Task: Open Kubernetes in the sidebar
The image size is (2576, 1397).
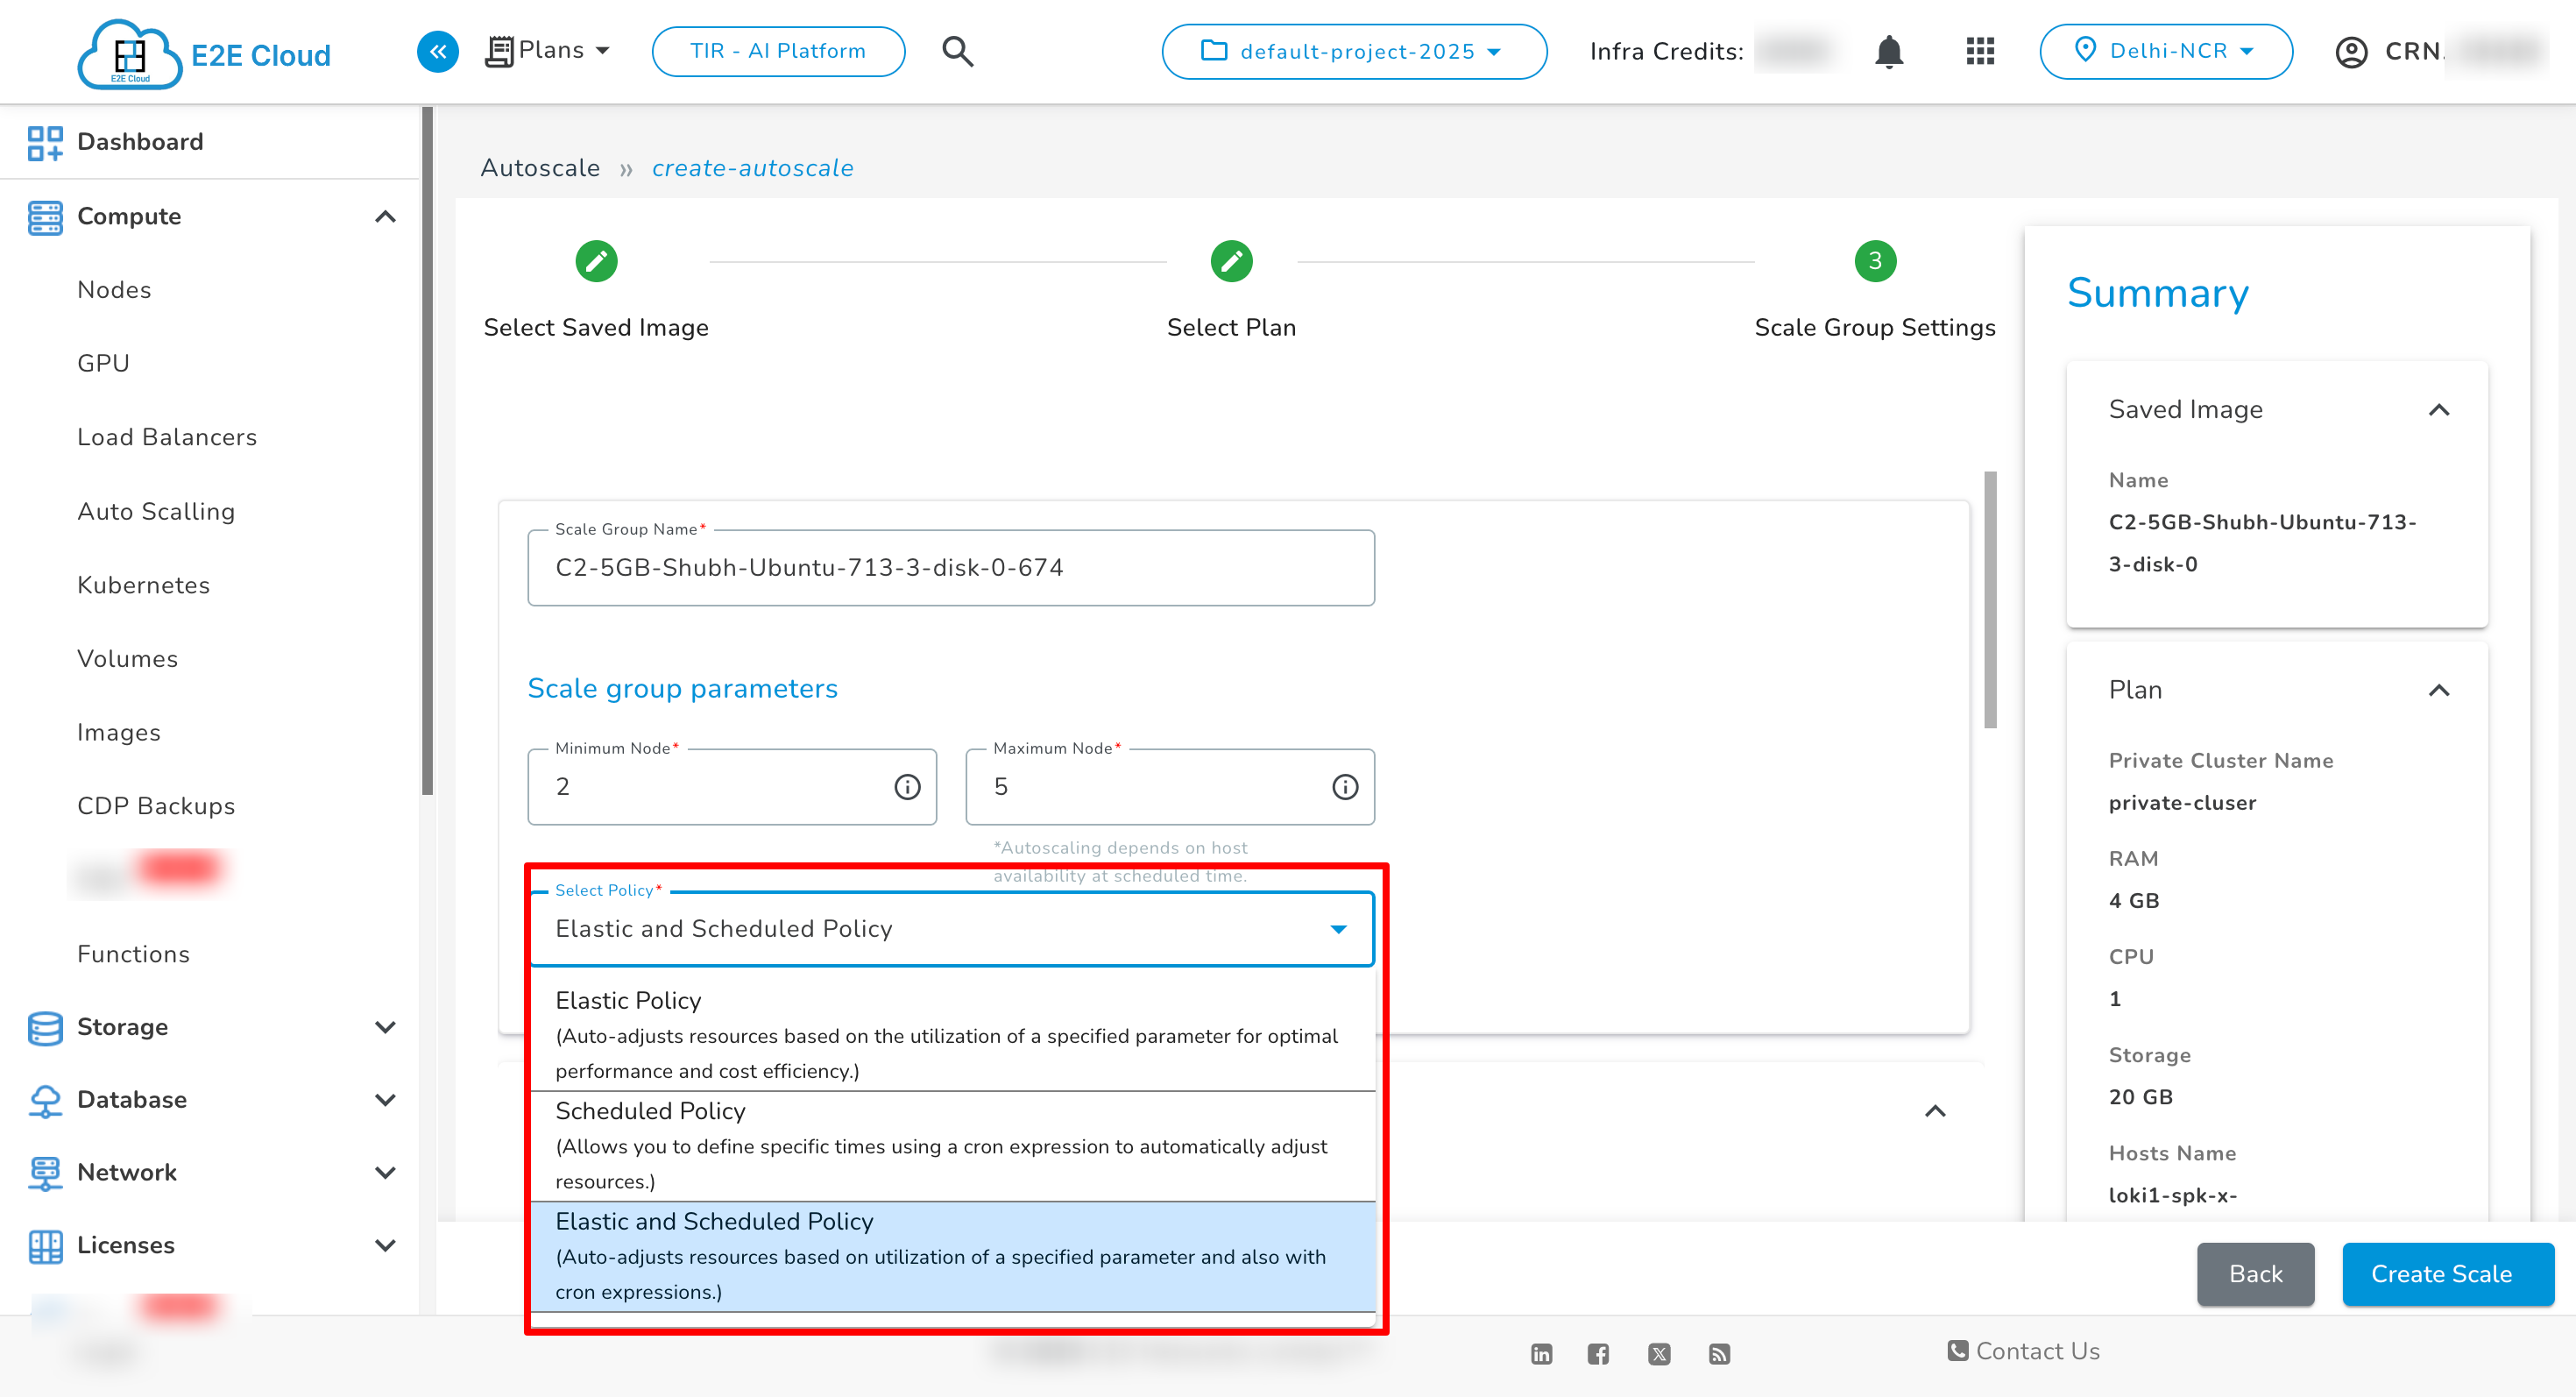Action: pyautogui.click(x=143, y=585)
